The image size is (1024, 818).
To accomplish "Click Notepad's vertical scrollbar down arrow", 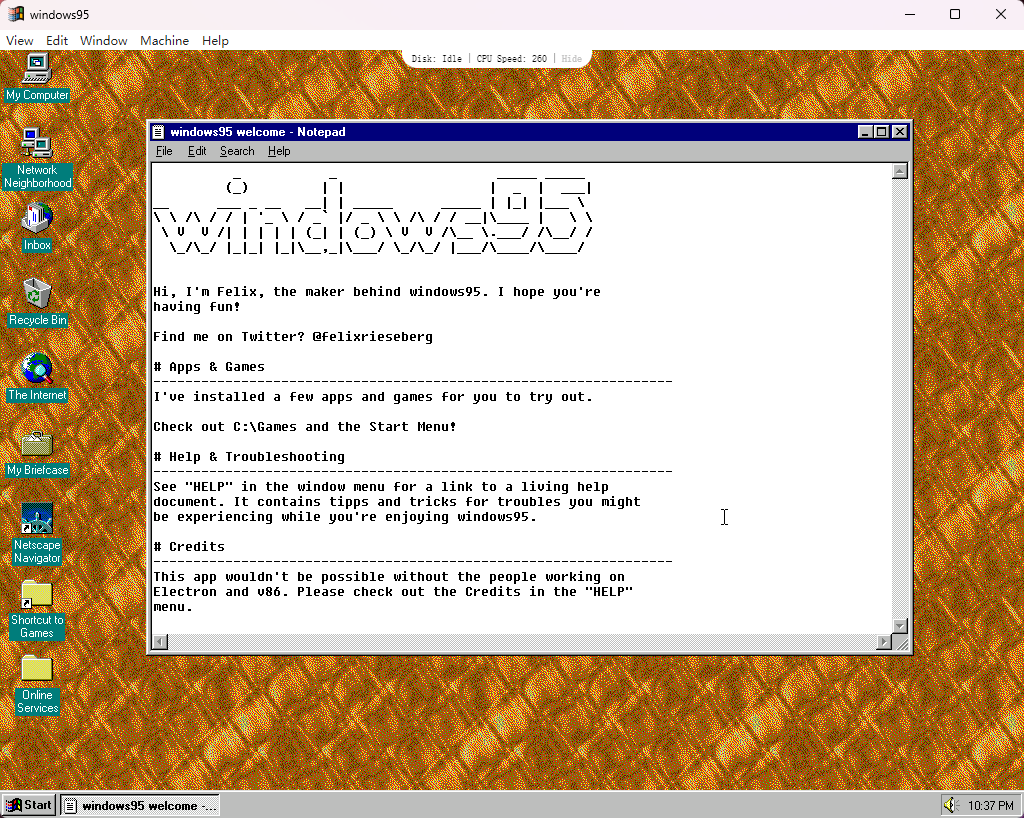I will 899,626.
